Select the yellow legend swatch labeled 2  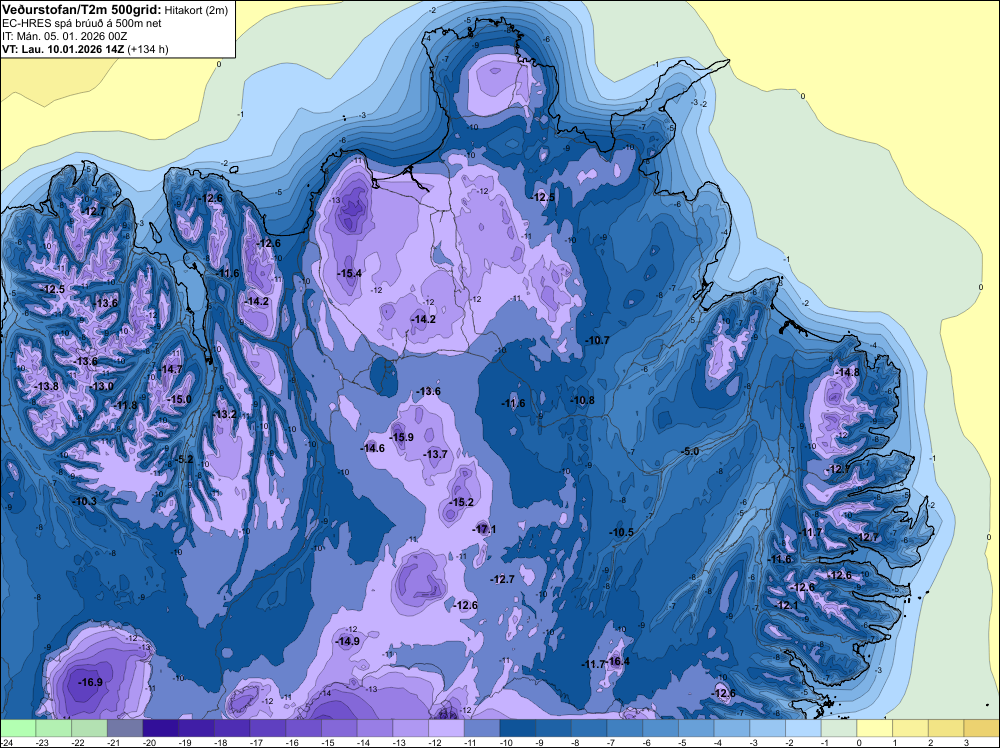pyautogui.click(x=946, y=728)
